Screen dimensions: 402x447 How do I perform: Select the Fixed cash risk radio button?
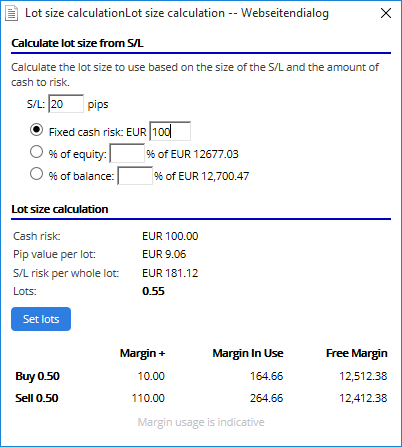pyautogui.click(x=36, y=130)
